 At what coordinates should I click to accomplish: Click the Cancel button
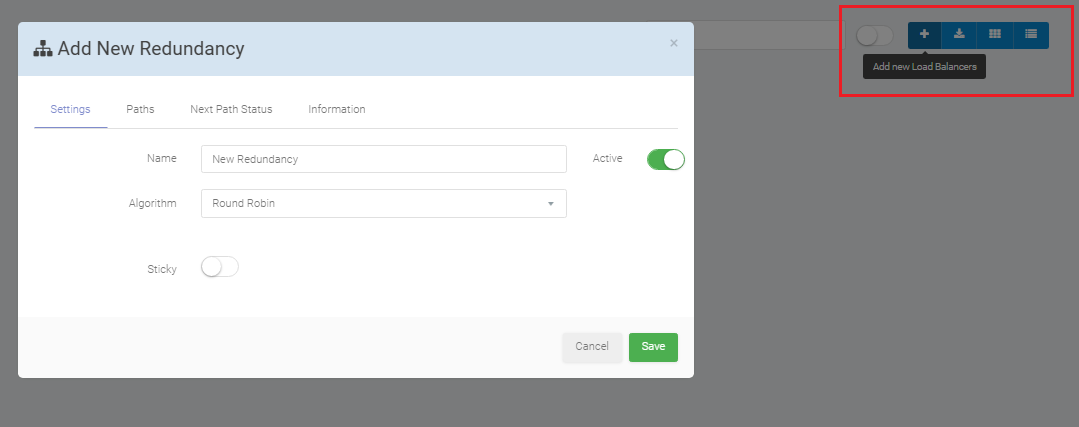click(592, 347)
